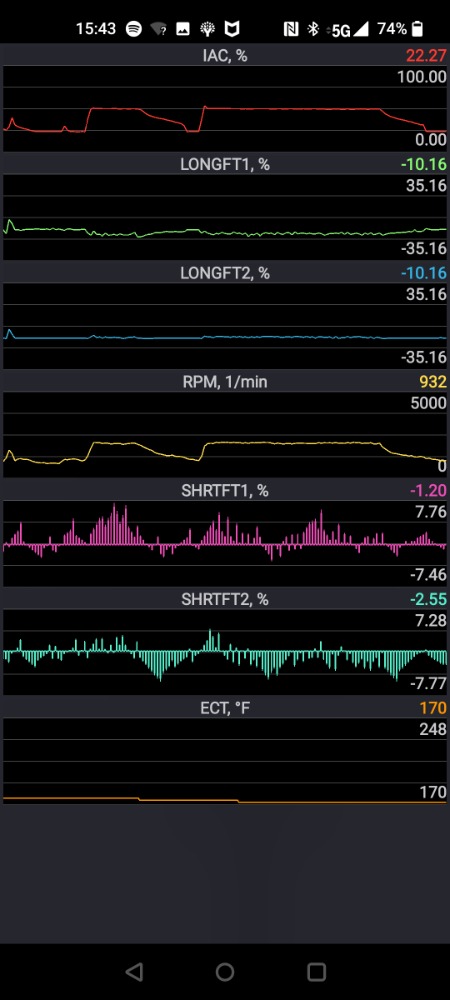Tap the SHRTFT1, % header

(x=225, y=490)
